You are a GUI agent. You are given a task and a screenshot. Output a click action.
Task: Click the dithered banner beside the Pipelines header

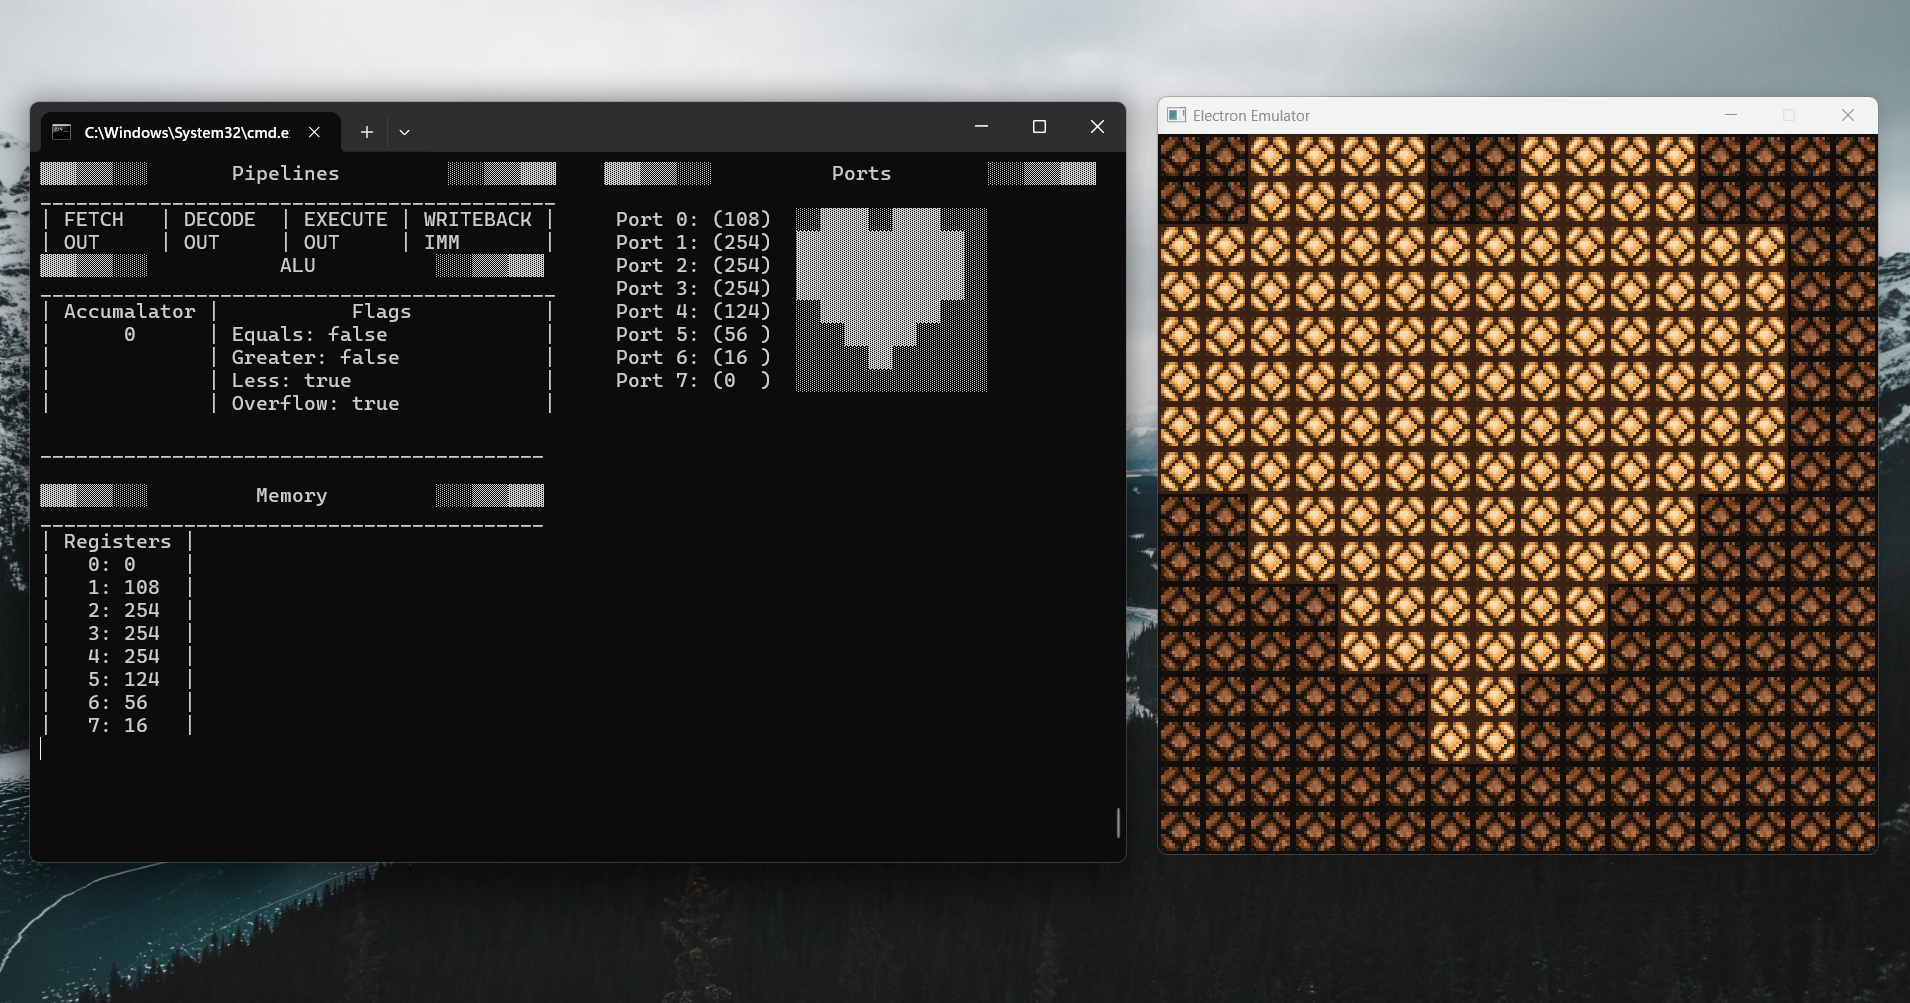click(95, 173)
